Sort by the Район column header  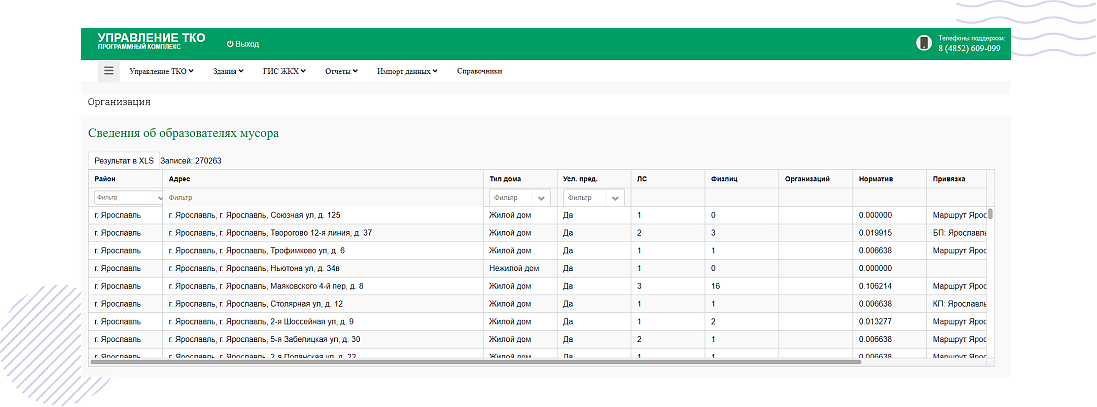click(x=125, y=179)
